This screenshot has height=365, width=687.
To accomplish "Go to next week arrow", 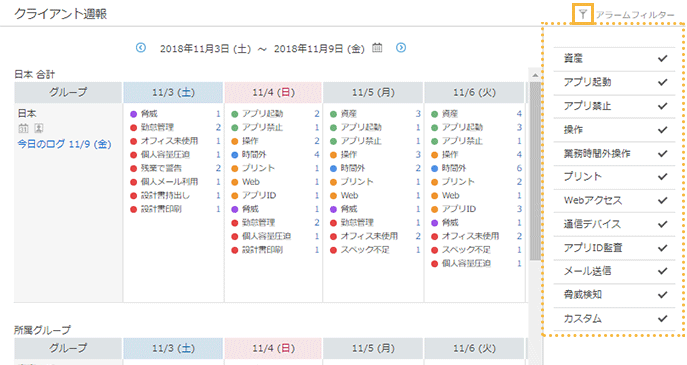I will point(401,47).
